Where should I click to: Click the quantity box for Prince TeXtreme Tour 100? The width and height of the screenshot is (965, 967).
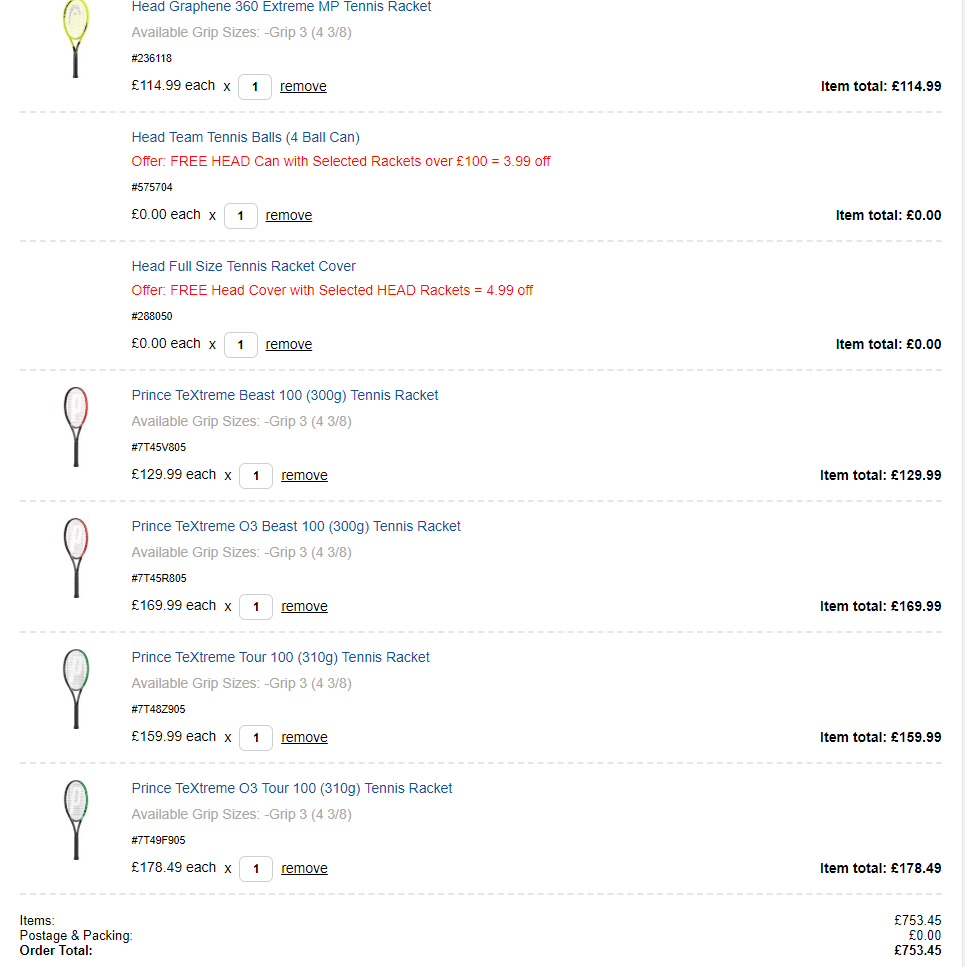(255, 738)
